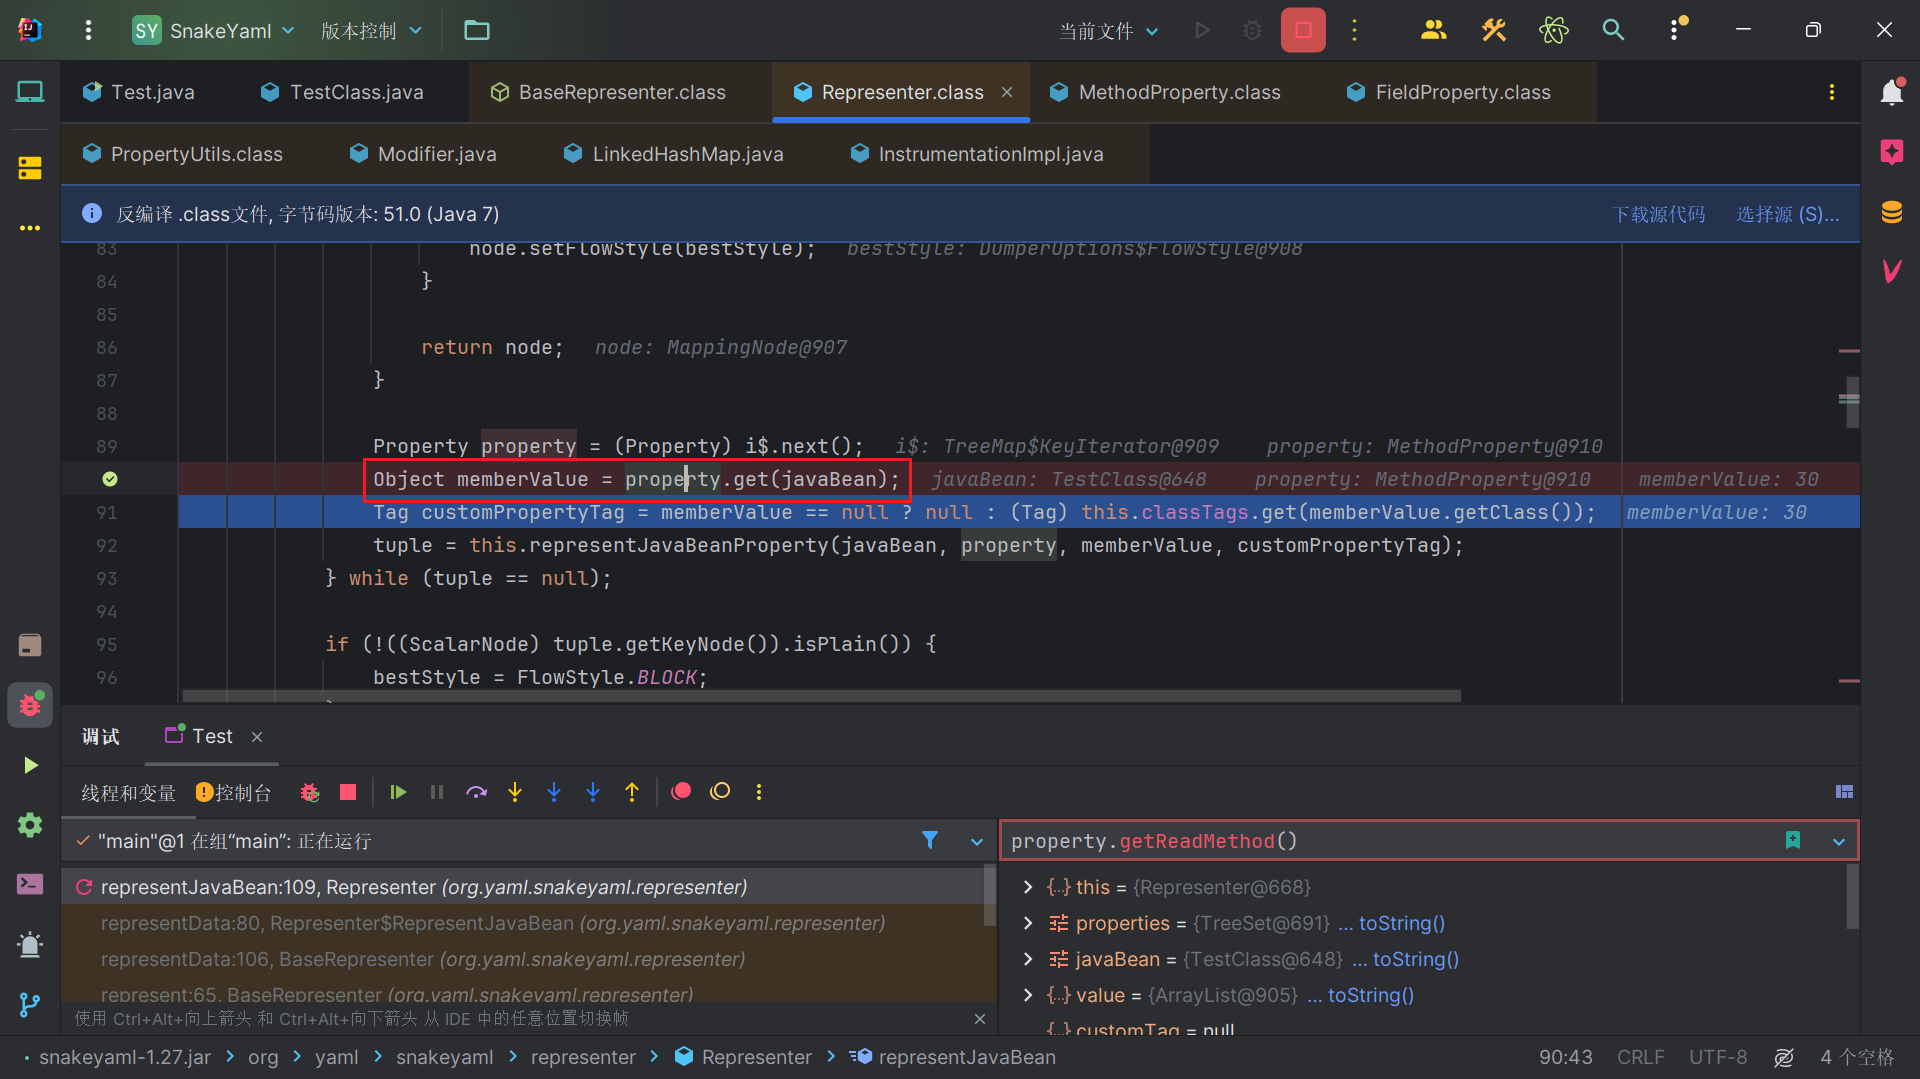Open LinkedHashMap.java tab
Image resolution: width=1920 pixels, height=1079 pixels.
(x=674, y=154)
